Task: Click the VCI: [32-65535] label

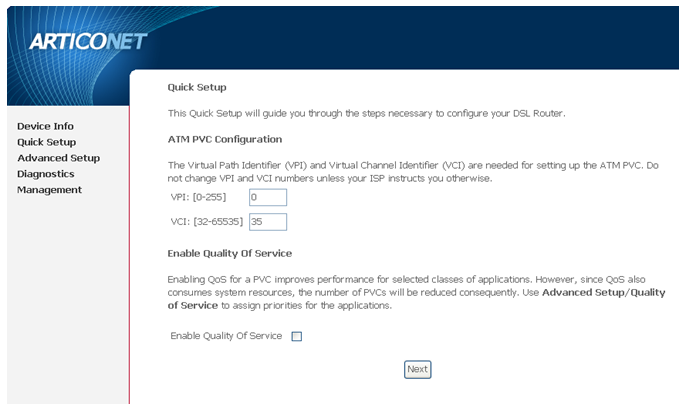Action: 207,222
